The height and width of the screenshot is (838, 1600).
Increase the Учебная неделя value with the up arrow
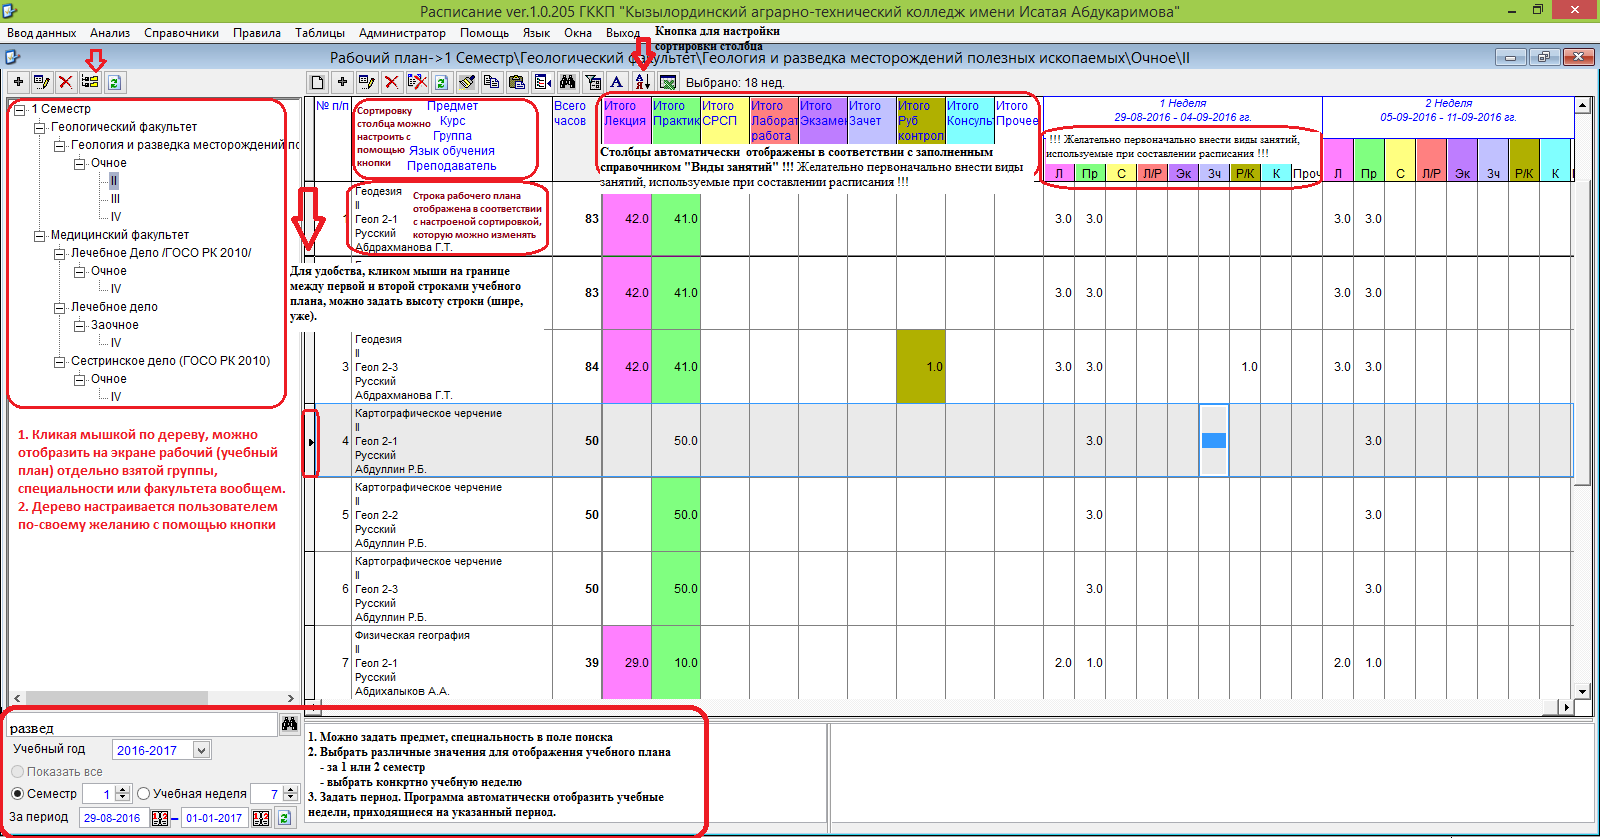click(291, 789)
